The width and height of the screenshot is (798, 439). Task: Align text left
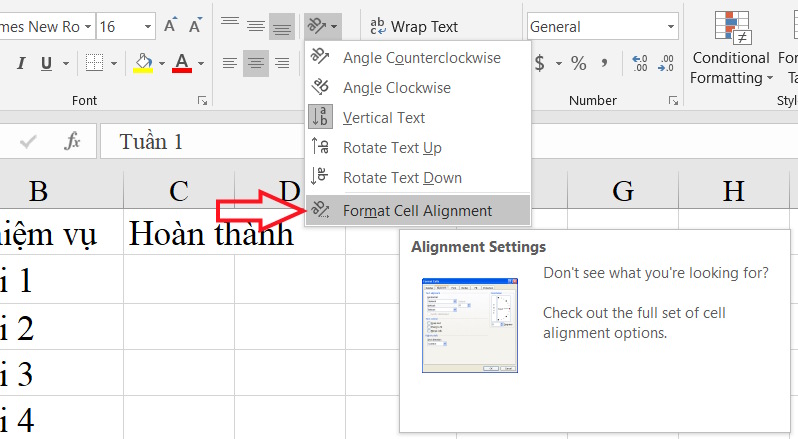(230, 63)
